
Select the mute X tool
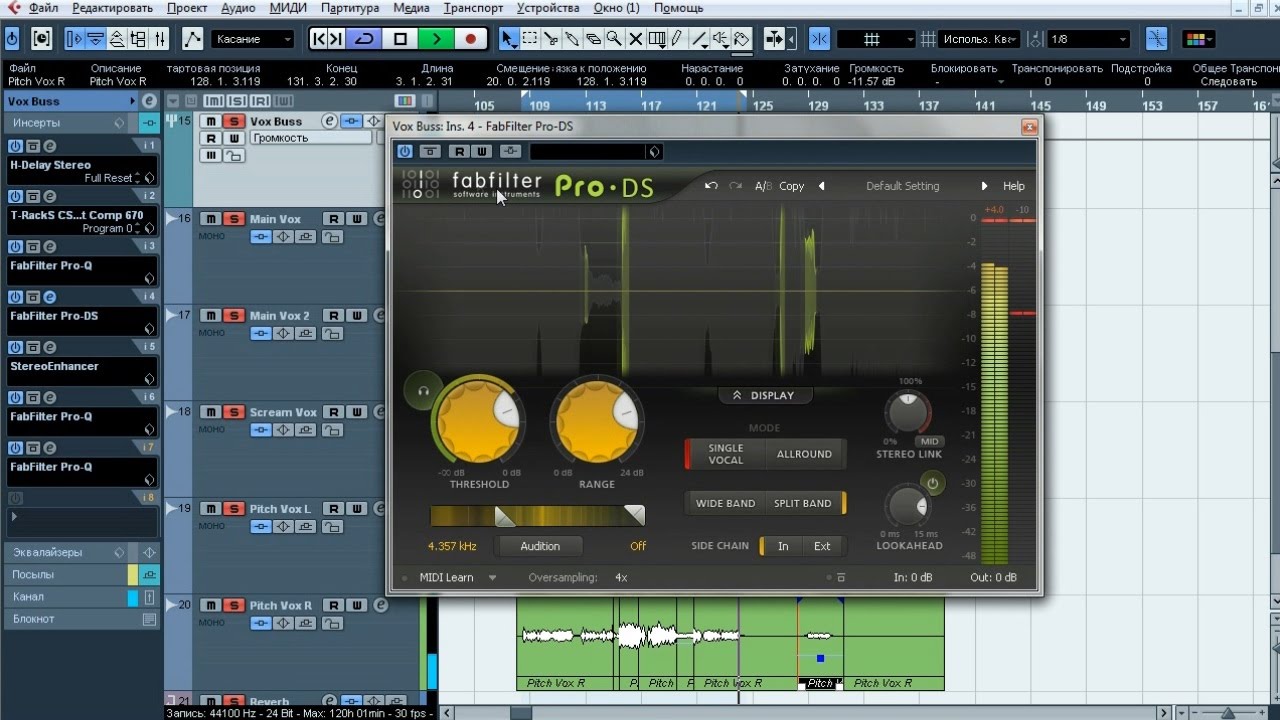635,39
